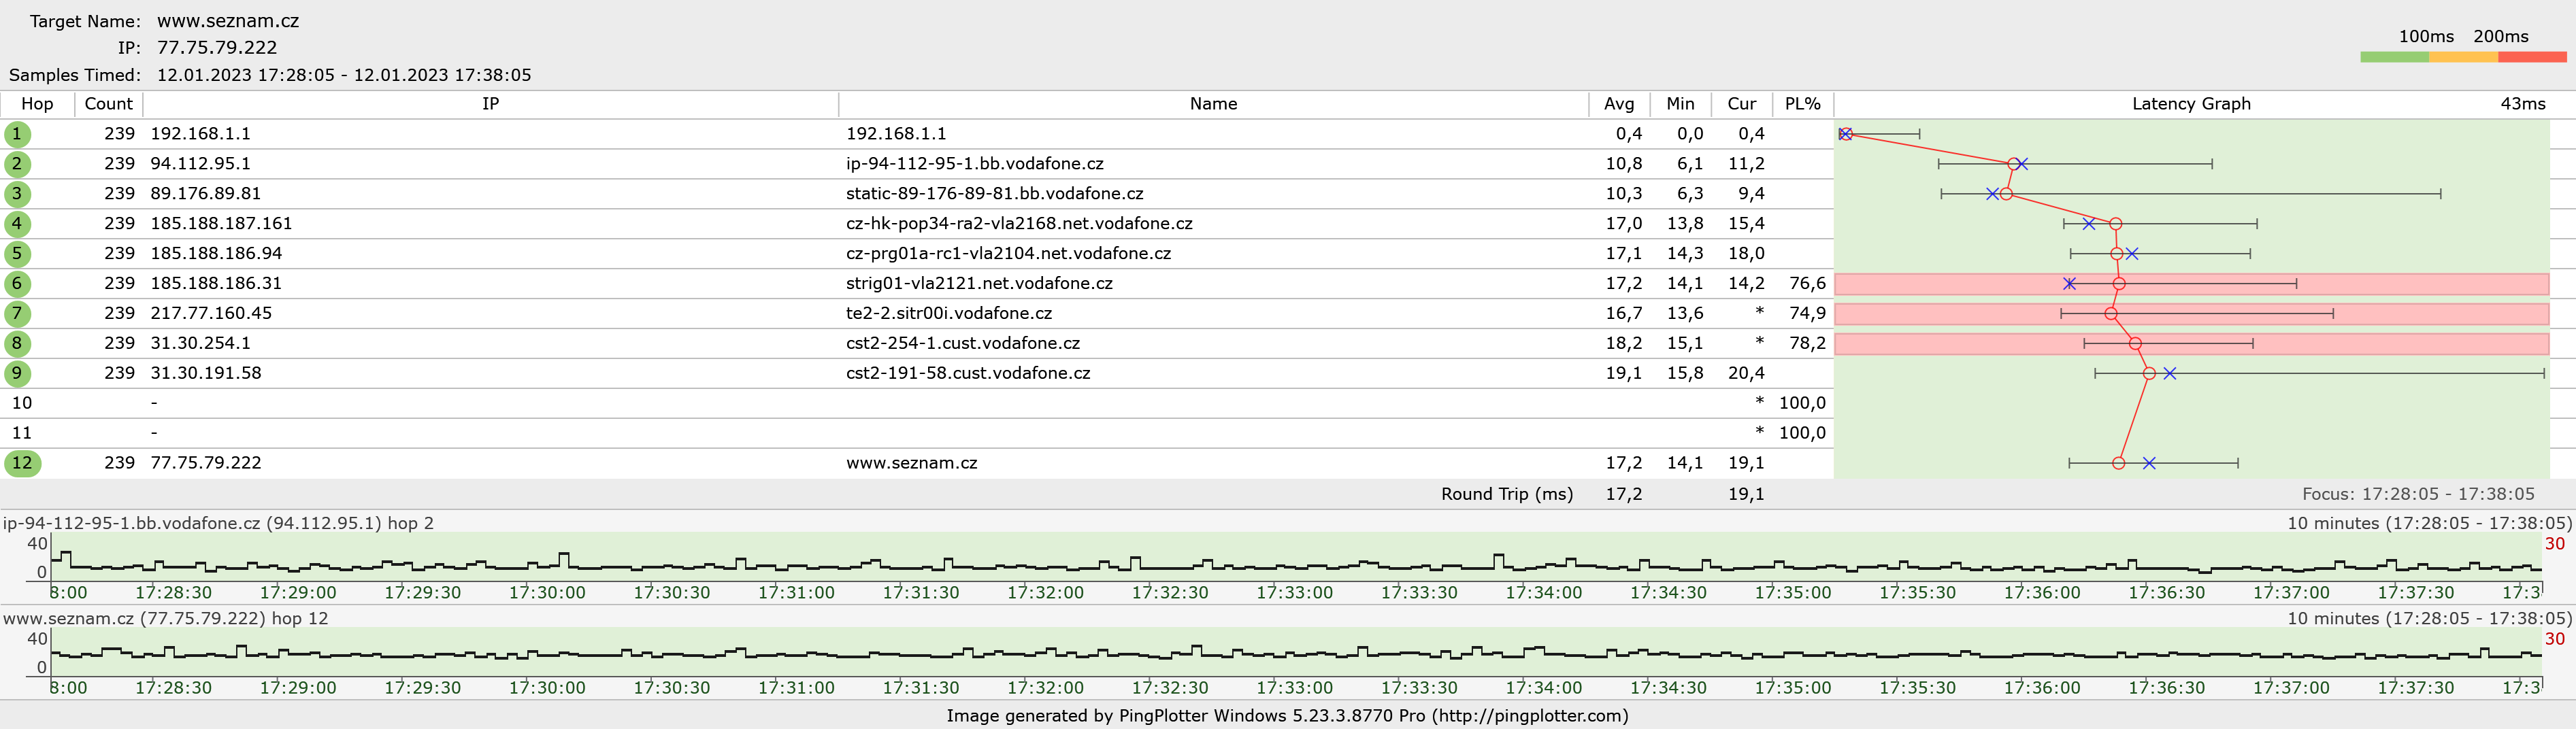Click the green hop 1 circle icon
The image size is (2576, 729).
(17, 134)
